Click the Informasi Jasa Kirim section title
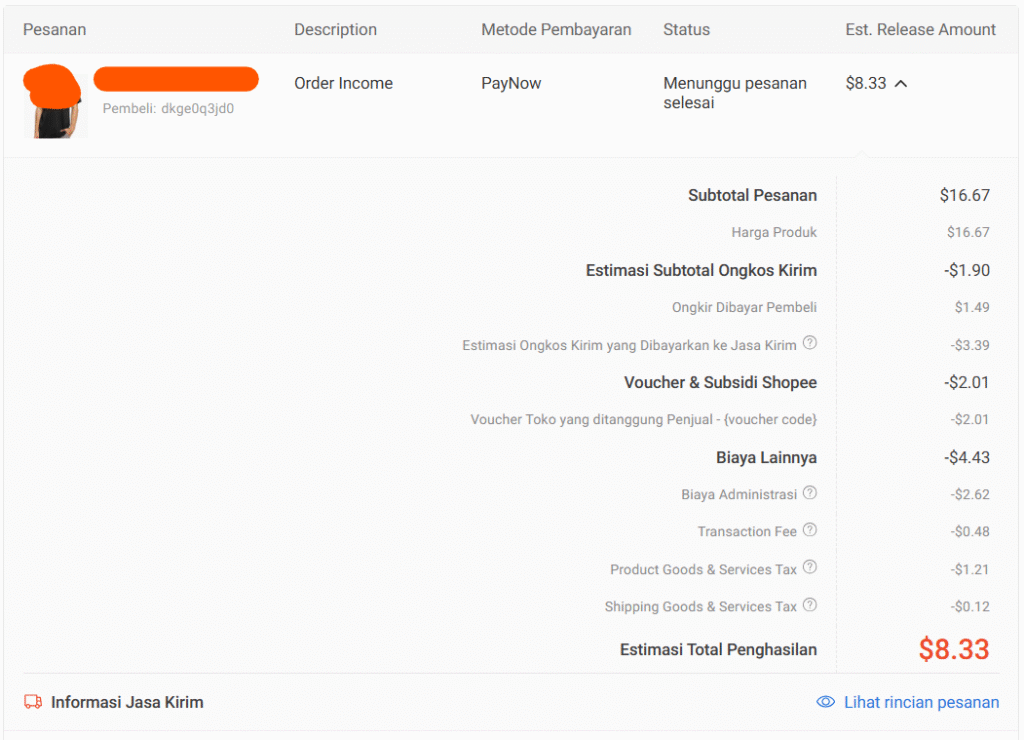Screen dimensions: 1024x740 pos(127,702)
